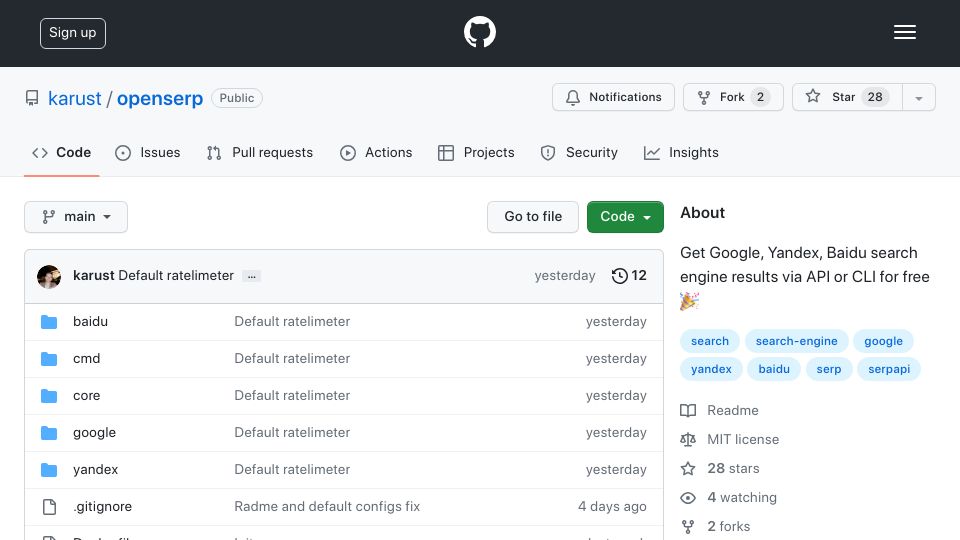Click the GitHub Octocat logo
The width and height of the screenshot is (960, 540).
479,32
